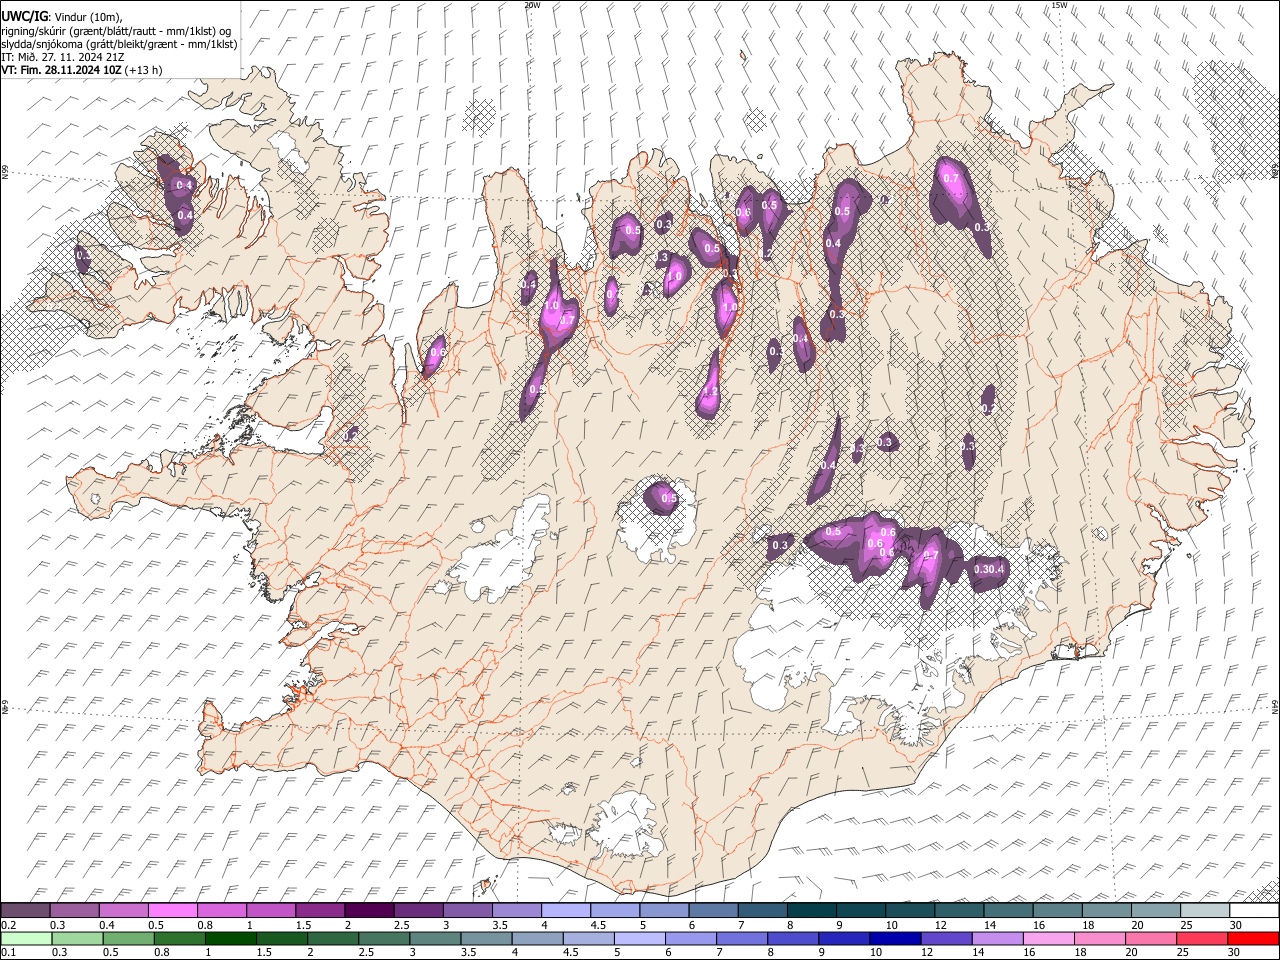Click the '0.7' value in northeast snow patch

coord(951,178)
